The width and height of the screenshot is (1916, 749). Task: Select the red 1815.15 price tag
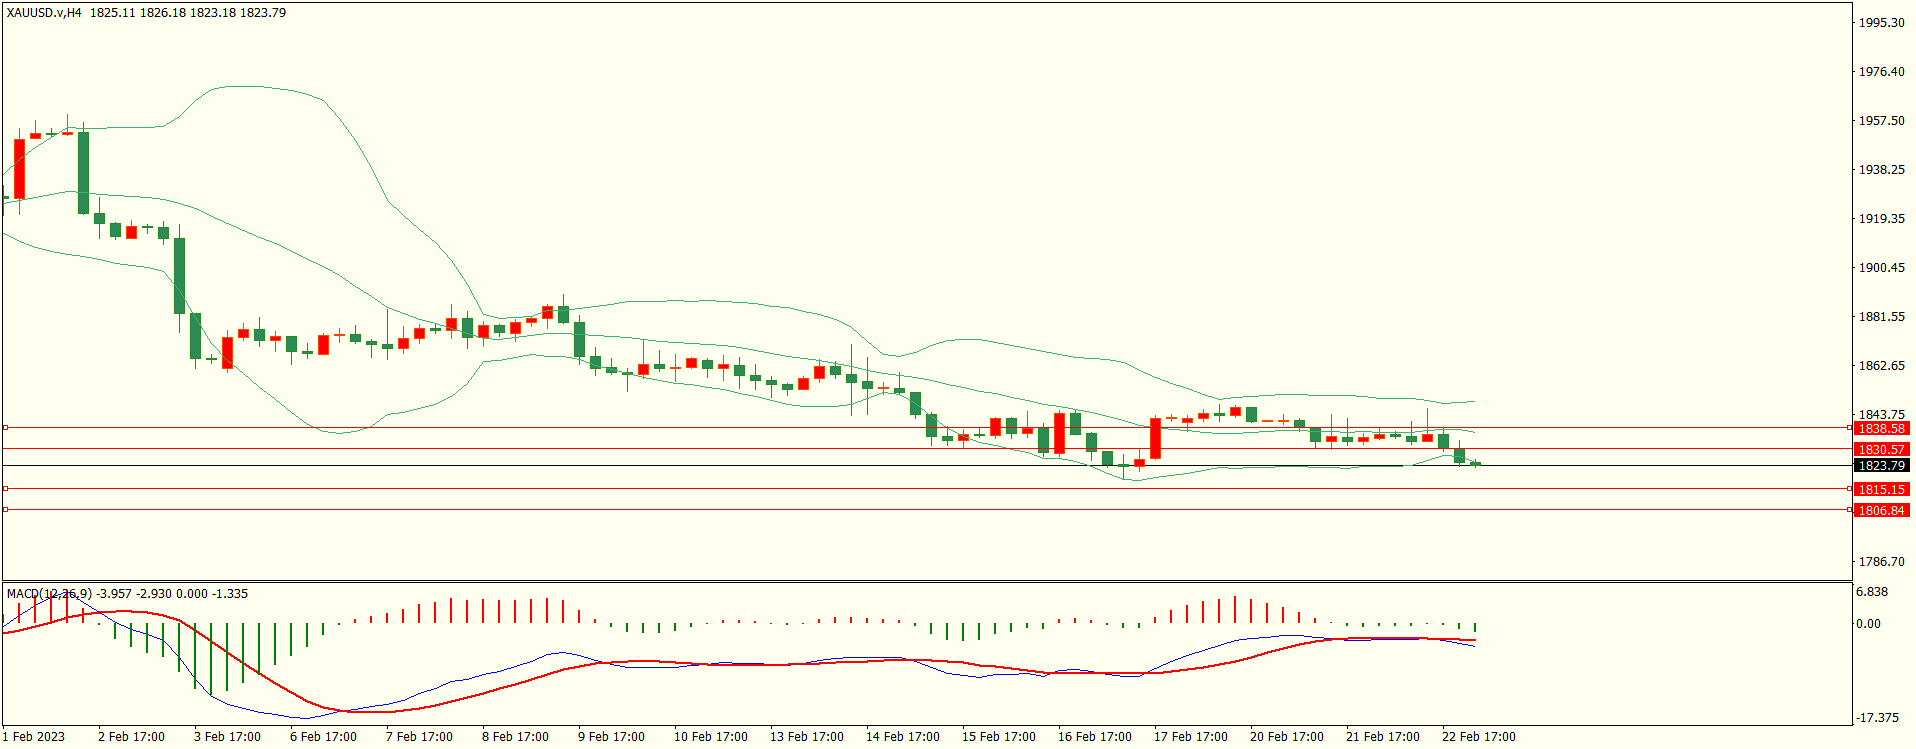(x=1881, y=489)
